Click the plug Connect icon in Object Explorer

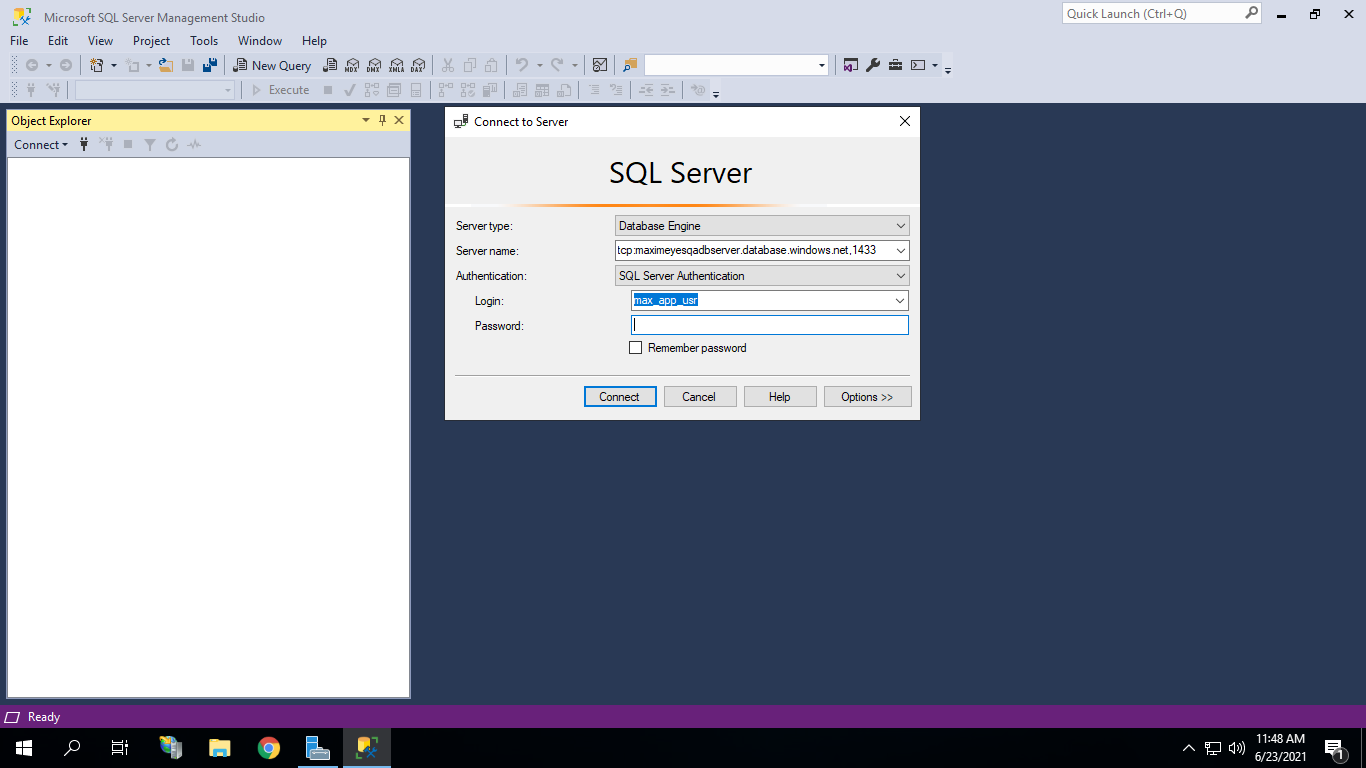point(84,144)
